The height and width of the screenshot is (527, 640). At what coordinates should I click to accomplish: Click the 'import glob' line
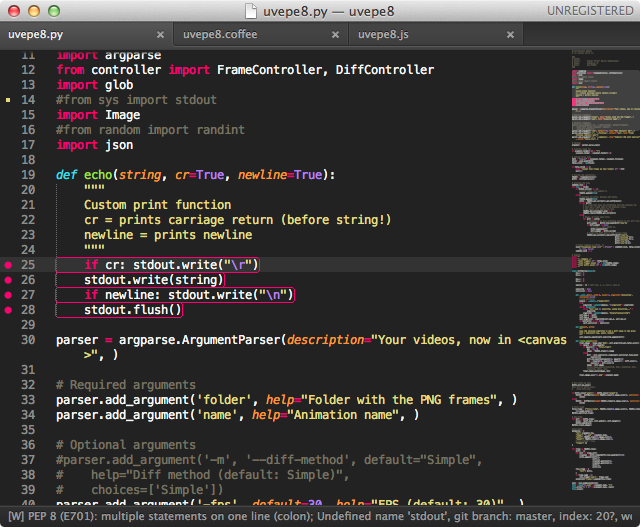(95, 85)
